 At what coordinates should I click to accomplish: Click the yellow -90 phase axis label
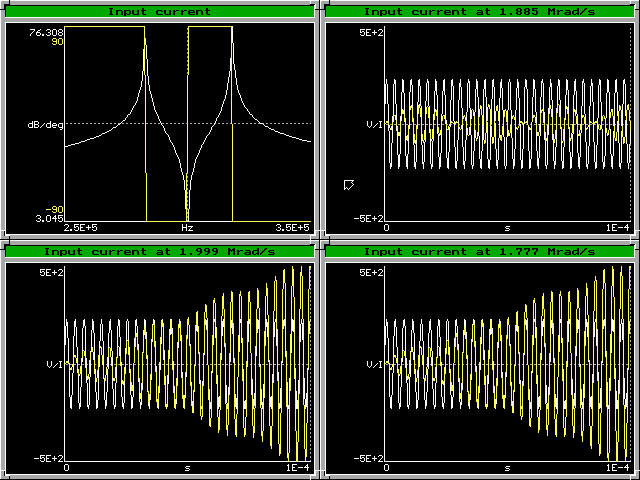pyautogui.click(x=54, y=210)
